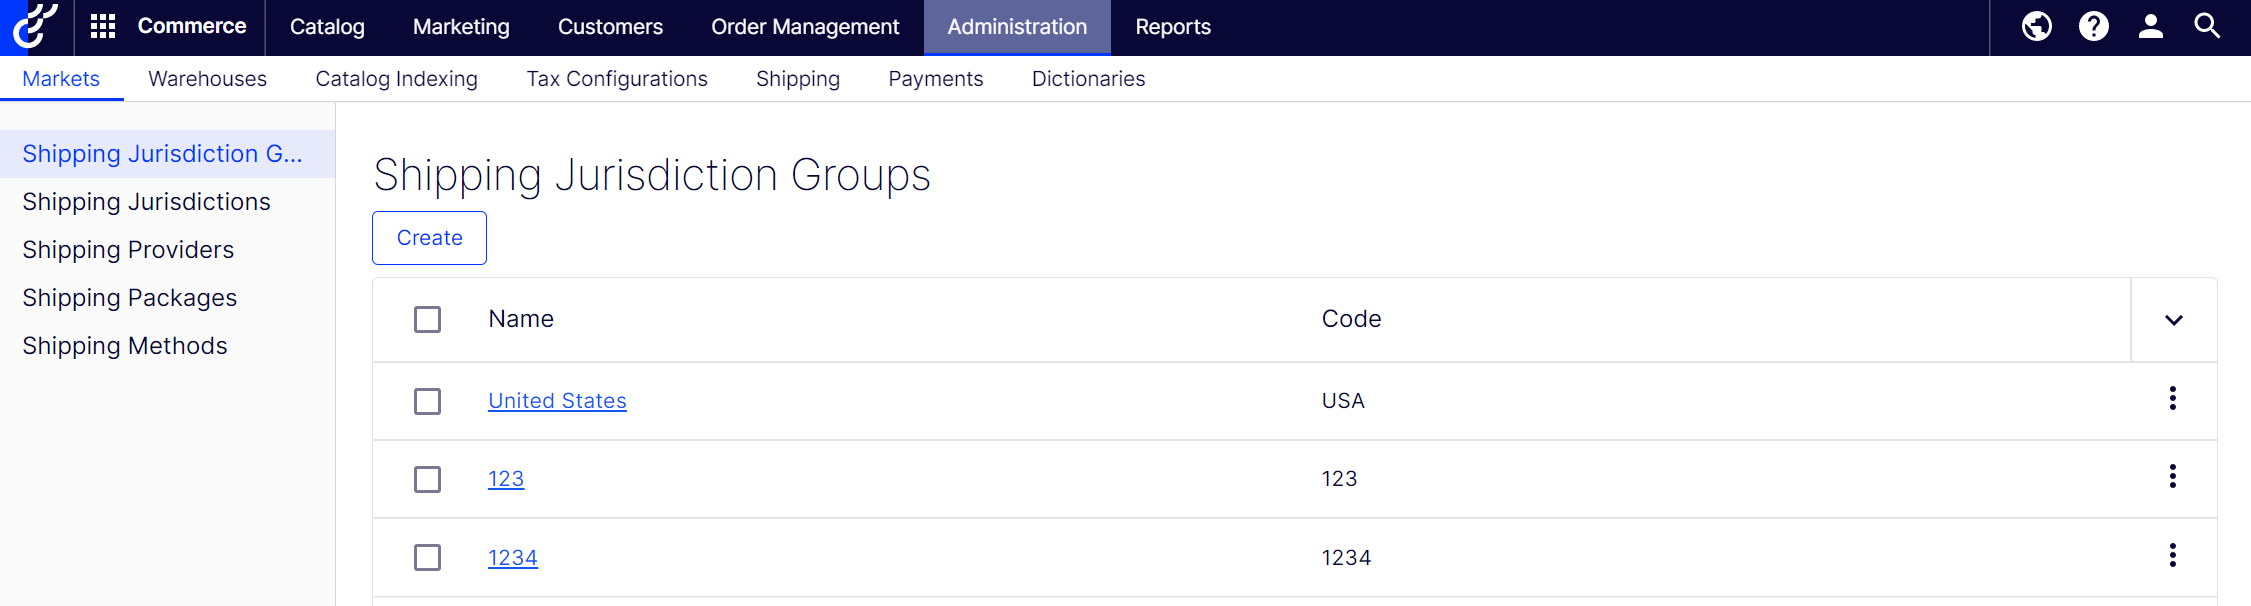
Task: Open the help question mark icon
Action: click(2094, 26)
